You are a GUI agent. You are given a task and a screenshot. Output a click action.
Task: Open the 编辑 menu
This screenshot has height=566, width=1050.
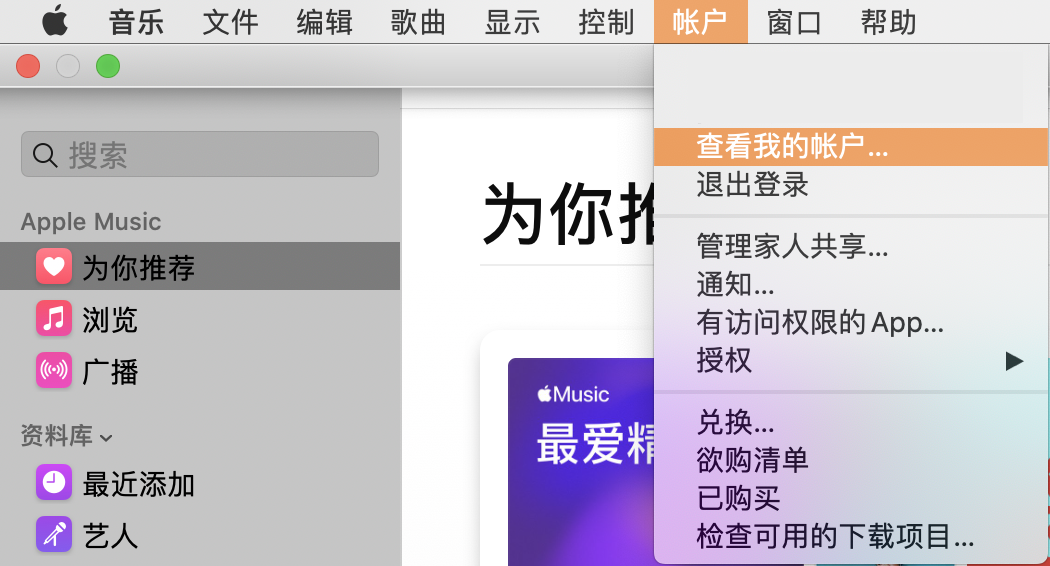(x=324, y=21)
